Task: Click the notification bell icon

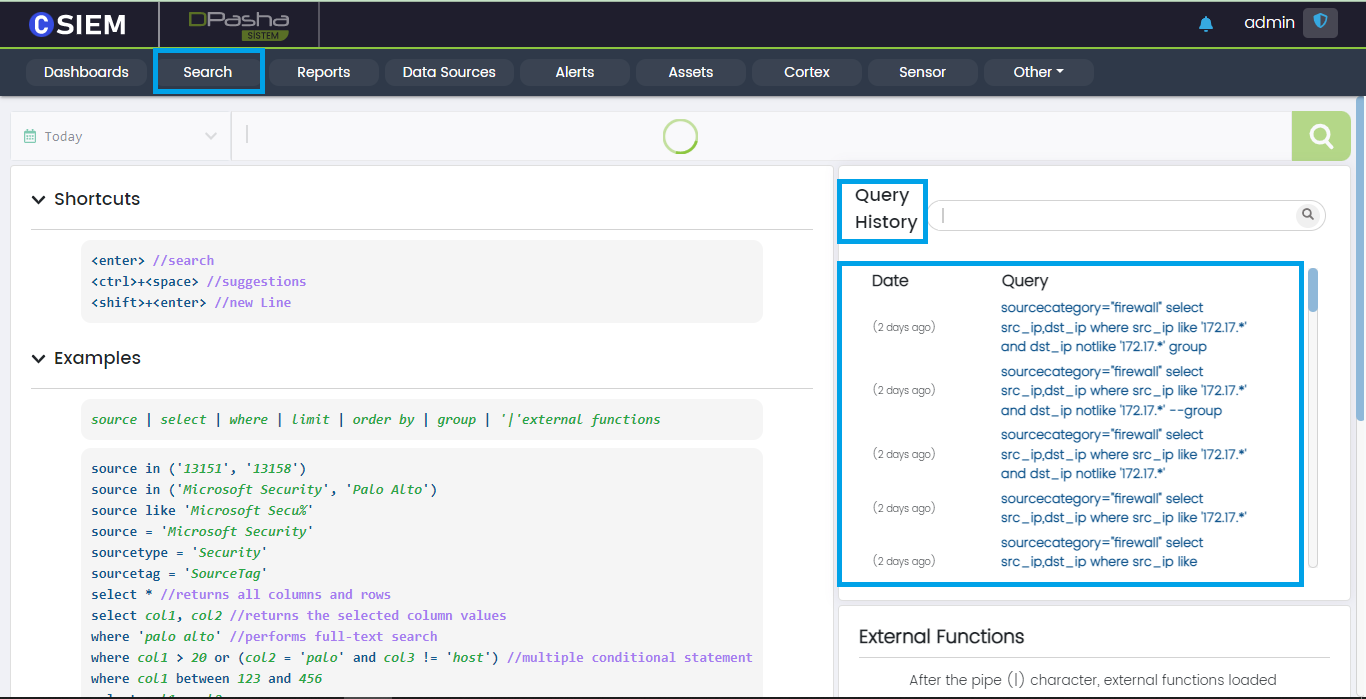Action: [x=1205, y=24]
